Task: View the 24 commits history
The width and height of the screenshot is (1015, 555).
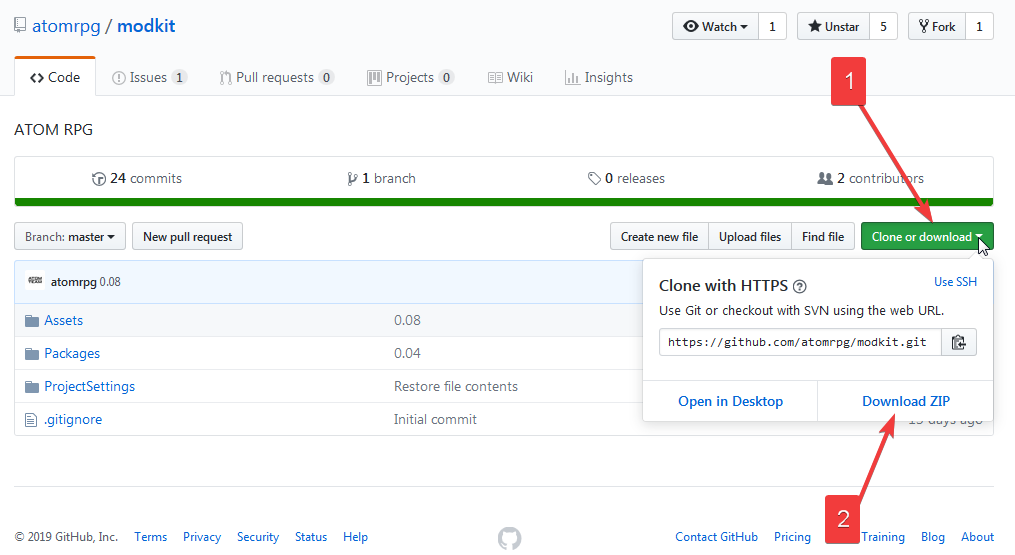Action: tap(137, 178)
